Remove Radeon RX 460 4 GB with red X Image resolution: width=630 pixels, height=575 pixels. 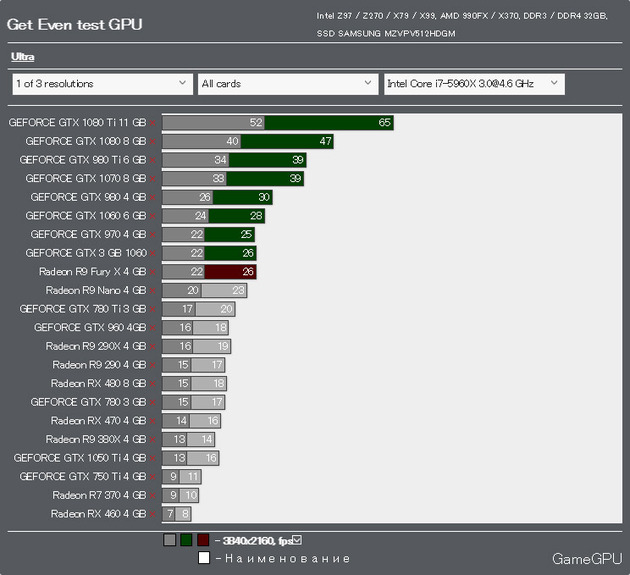point(153,514)
